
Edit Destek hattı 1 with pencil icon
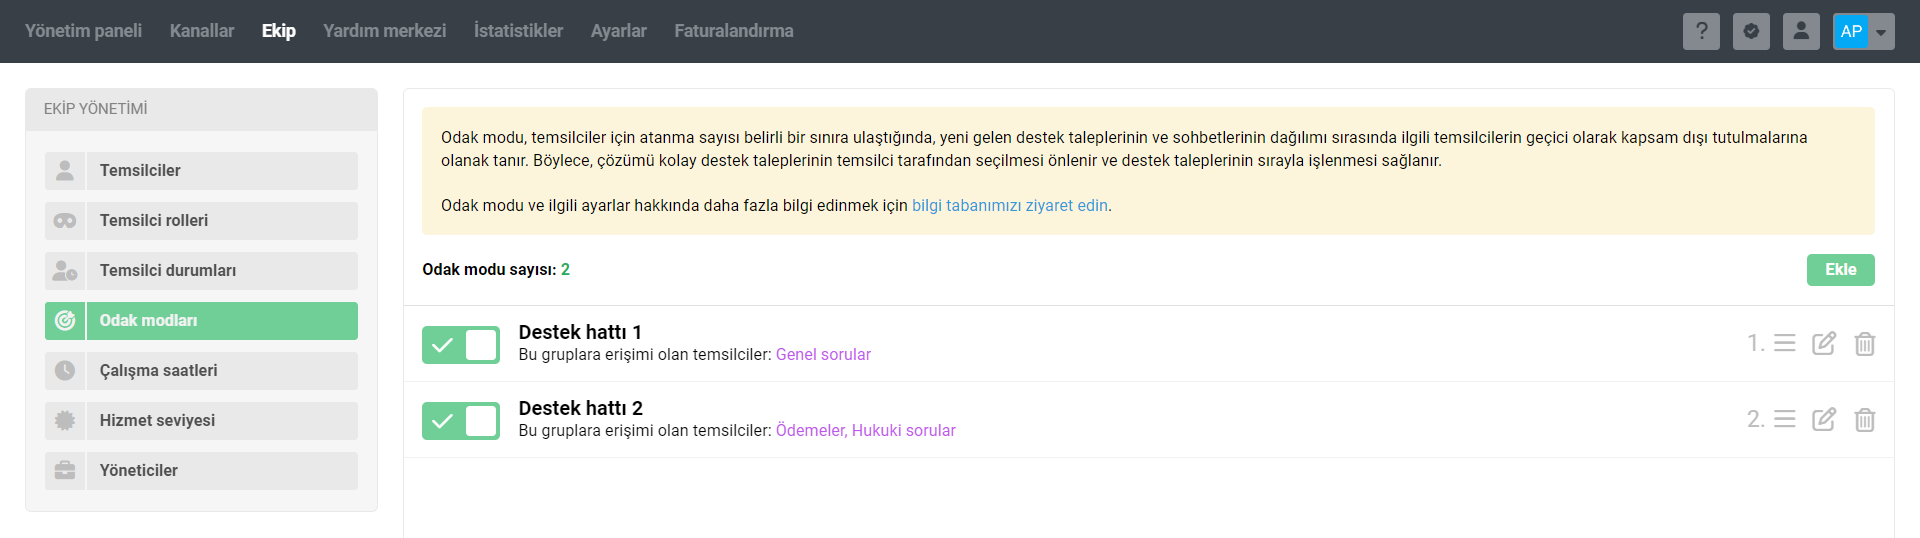point(1824,343)
